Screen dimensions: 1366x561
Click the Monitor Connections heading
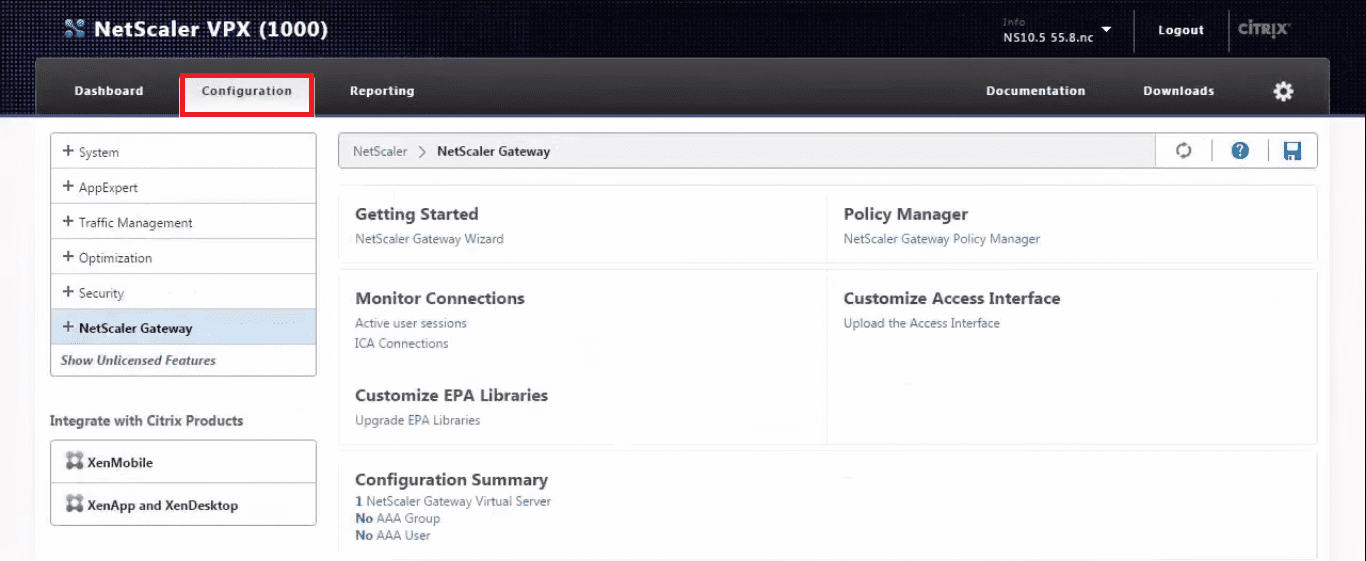[x=440, y=298]
